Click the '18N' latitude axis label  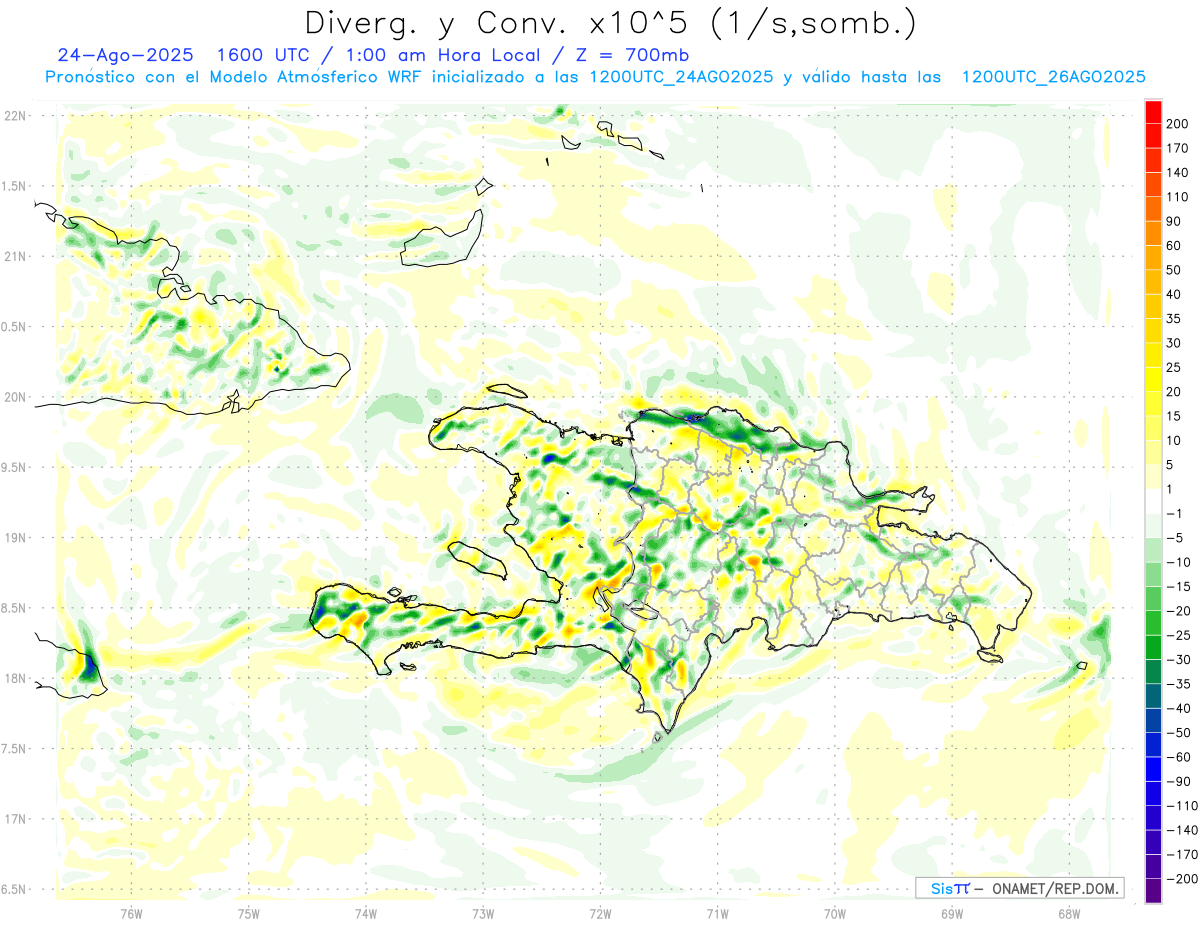(15, 678)
